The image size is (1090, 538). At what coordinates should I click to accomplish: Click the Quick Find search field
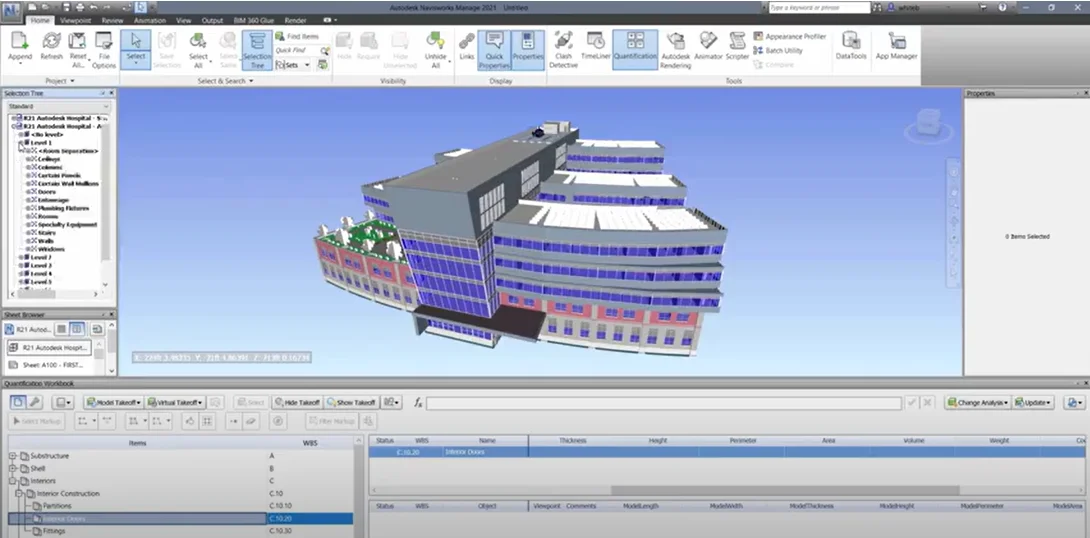pyautogui.click(x=298, y=51)
